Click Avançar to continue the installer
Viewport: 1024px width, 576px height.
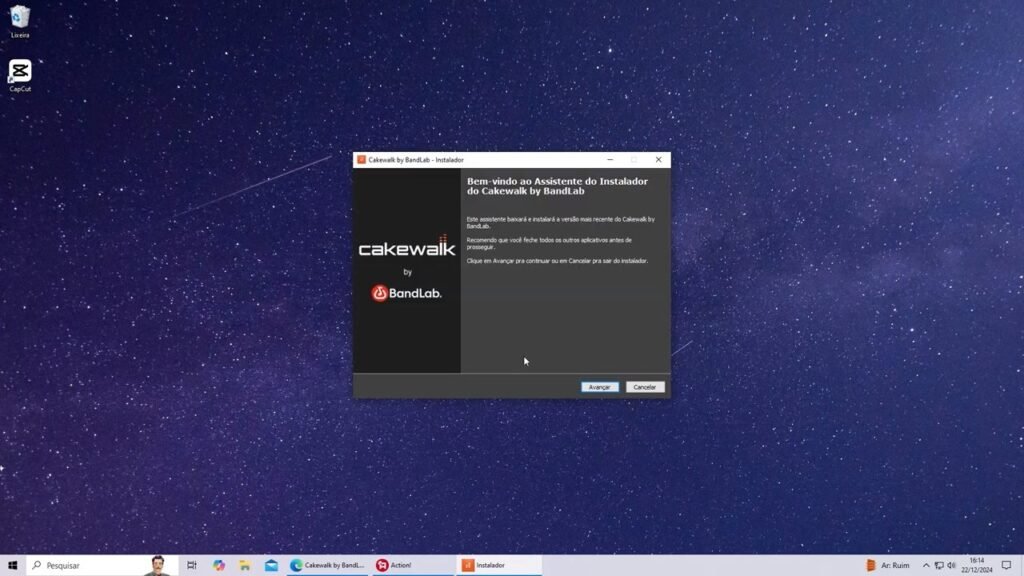[600, 387]
